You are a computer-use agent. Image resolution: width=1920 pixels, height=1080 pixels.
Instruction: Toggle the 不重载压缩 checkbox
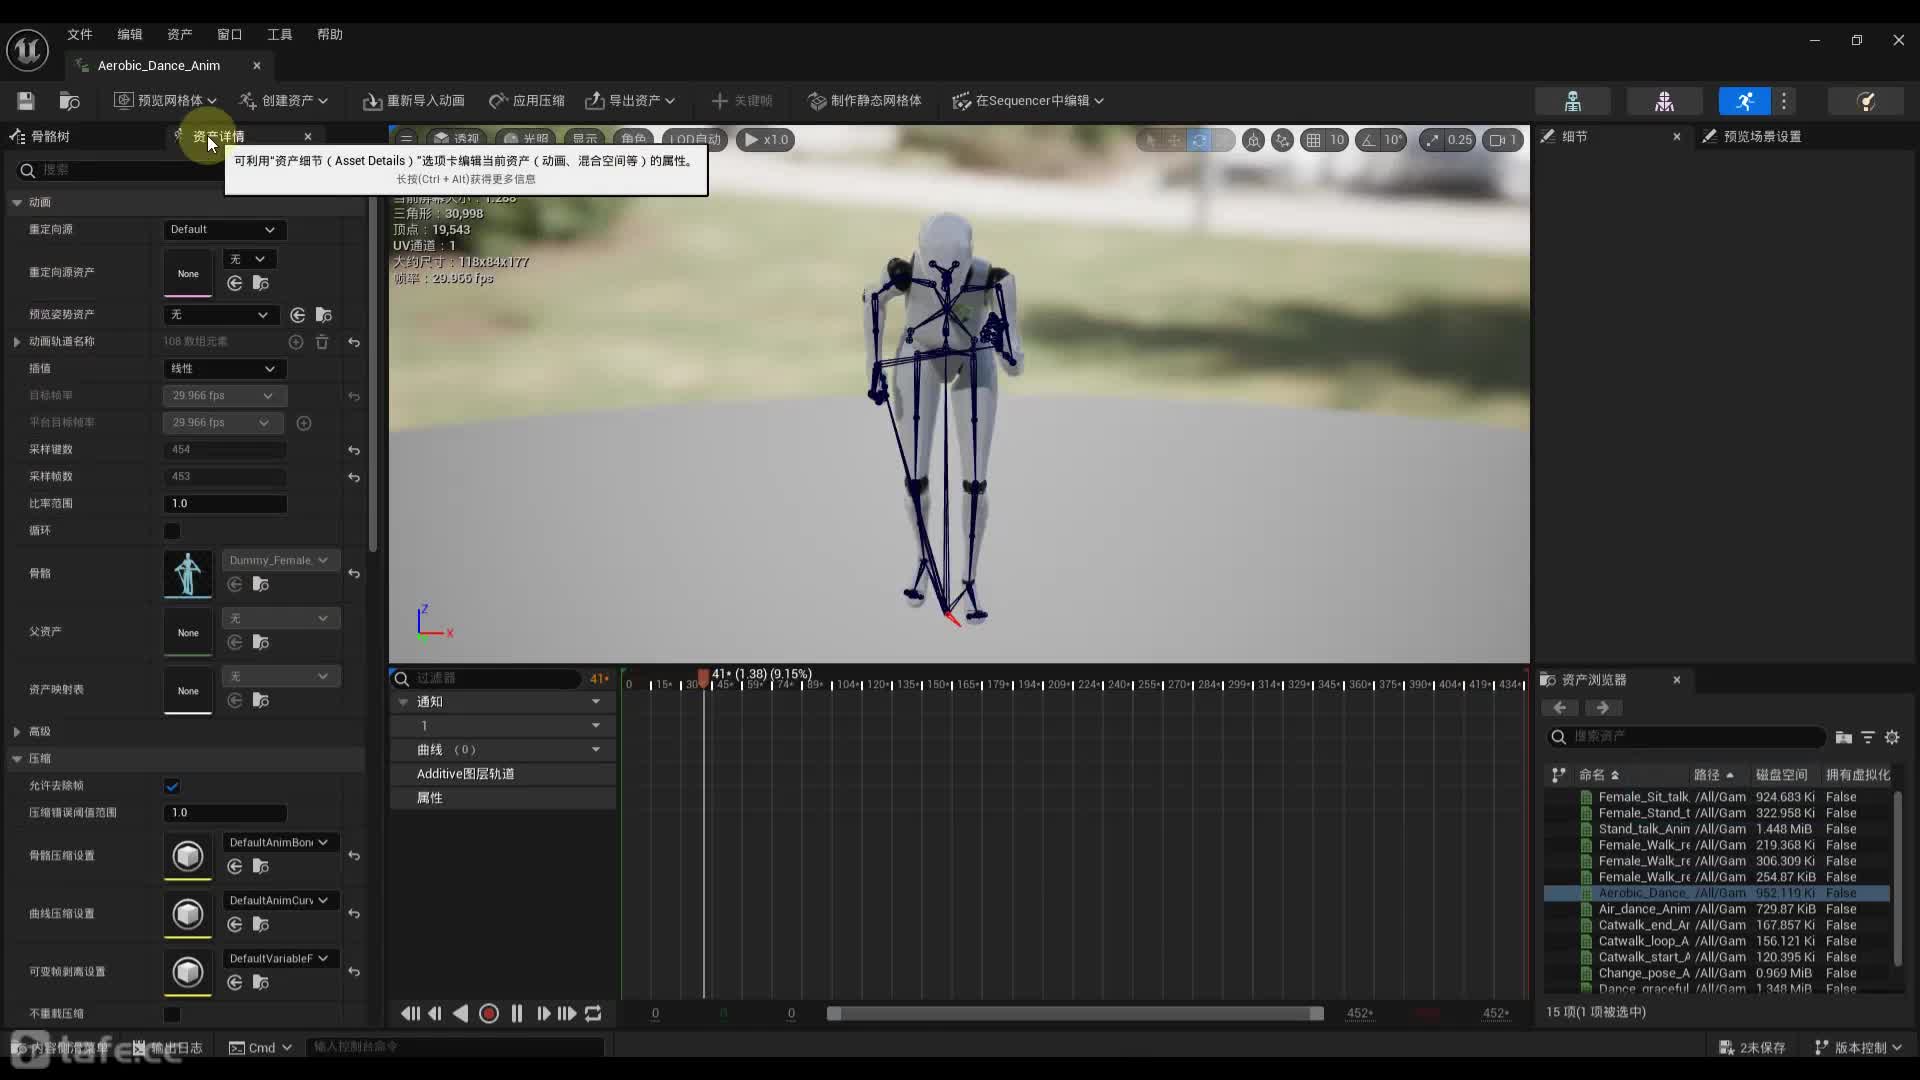(x=172, y=1014)
